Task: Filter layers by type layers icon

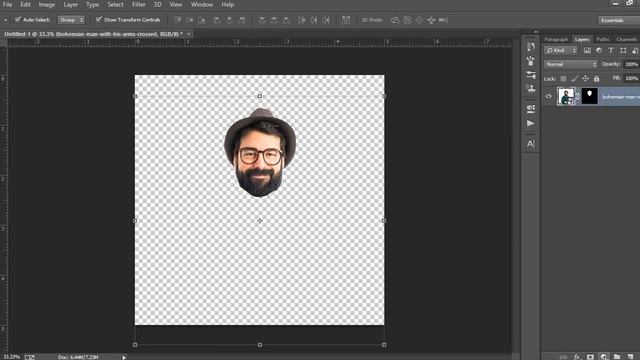Action: click(611, 51)
